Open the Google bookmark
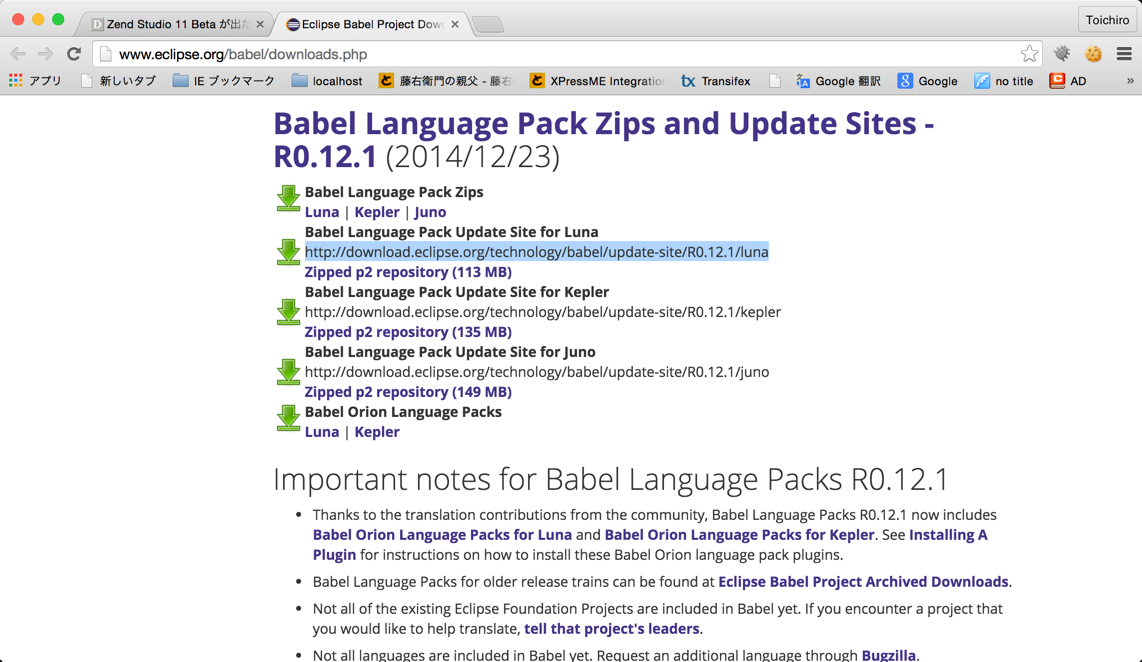1142x662 pixels. [927, 81]
